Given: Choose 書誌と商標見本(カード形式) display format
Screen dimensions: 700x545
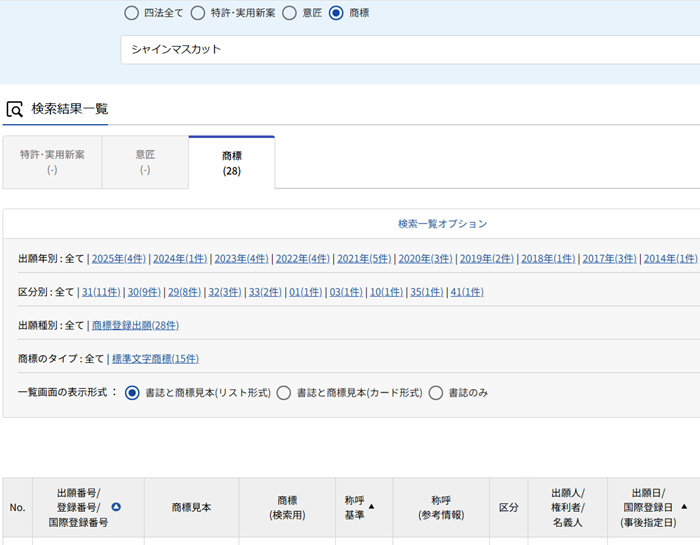Looking at the screenshot, I should [284, 393].
